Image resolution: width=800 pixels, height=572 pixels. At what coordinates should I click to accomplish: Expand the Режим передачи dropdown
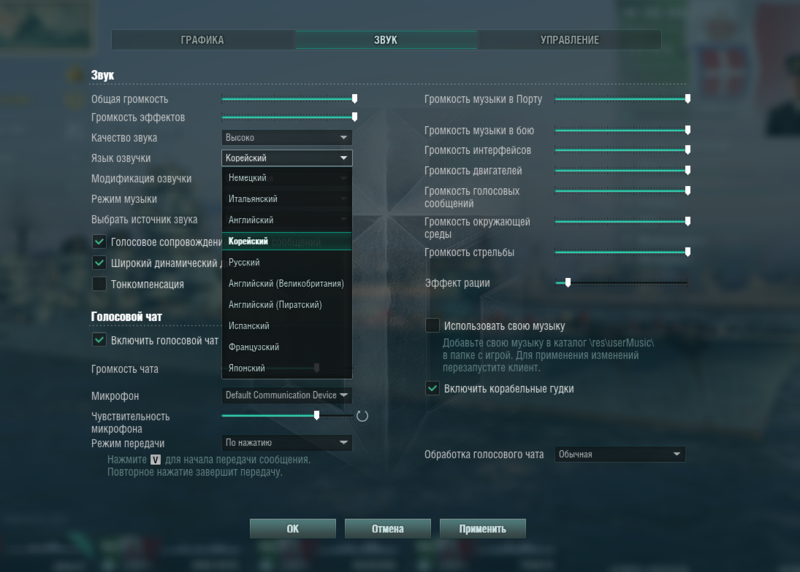pyautogui.click(x=287, y=442)
